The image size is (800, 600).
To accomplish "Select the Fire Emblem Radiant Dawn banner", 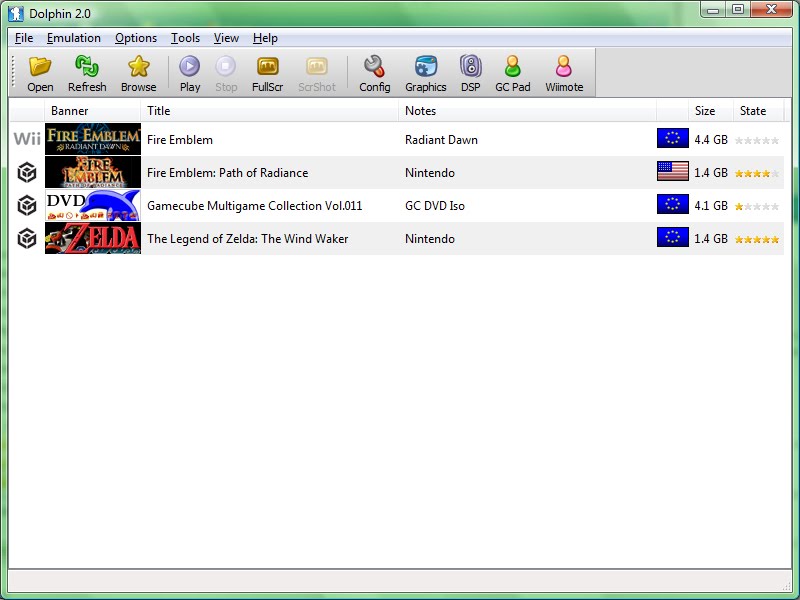I will pyautogui.click(x=93, y=139).
